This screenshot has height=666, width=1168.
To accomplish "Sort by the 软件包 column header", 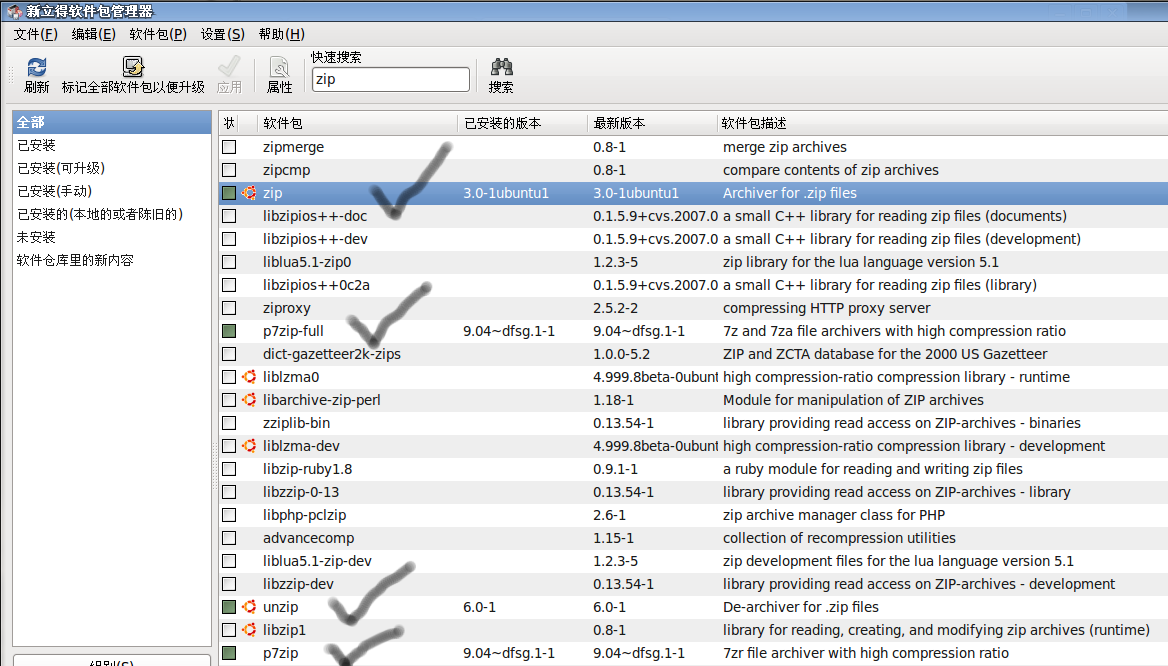I will [x=357, y=123].
